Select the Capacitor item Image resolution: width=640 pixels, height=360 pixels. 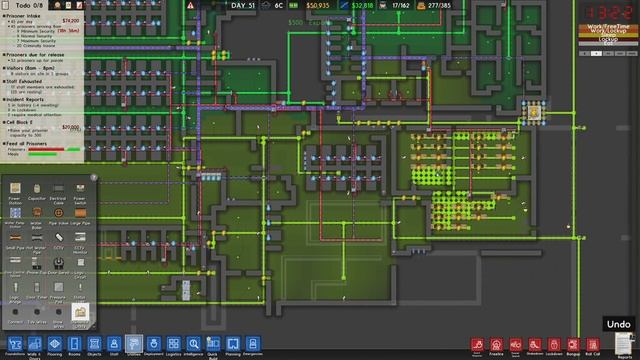pyautogui.click(x=37, y=188)
